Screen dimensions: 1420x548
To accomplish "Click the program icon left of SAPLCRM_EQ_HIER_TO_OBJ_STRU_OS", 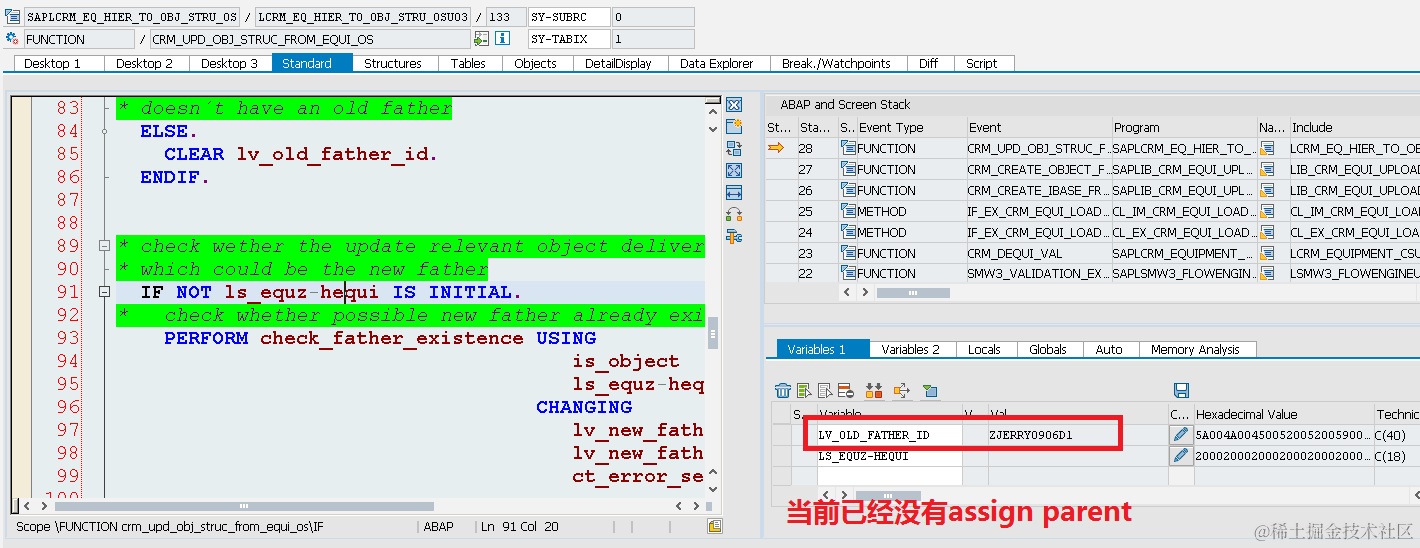I will click(x=12, y=17).
